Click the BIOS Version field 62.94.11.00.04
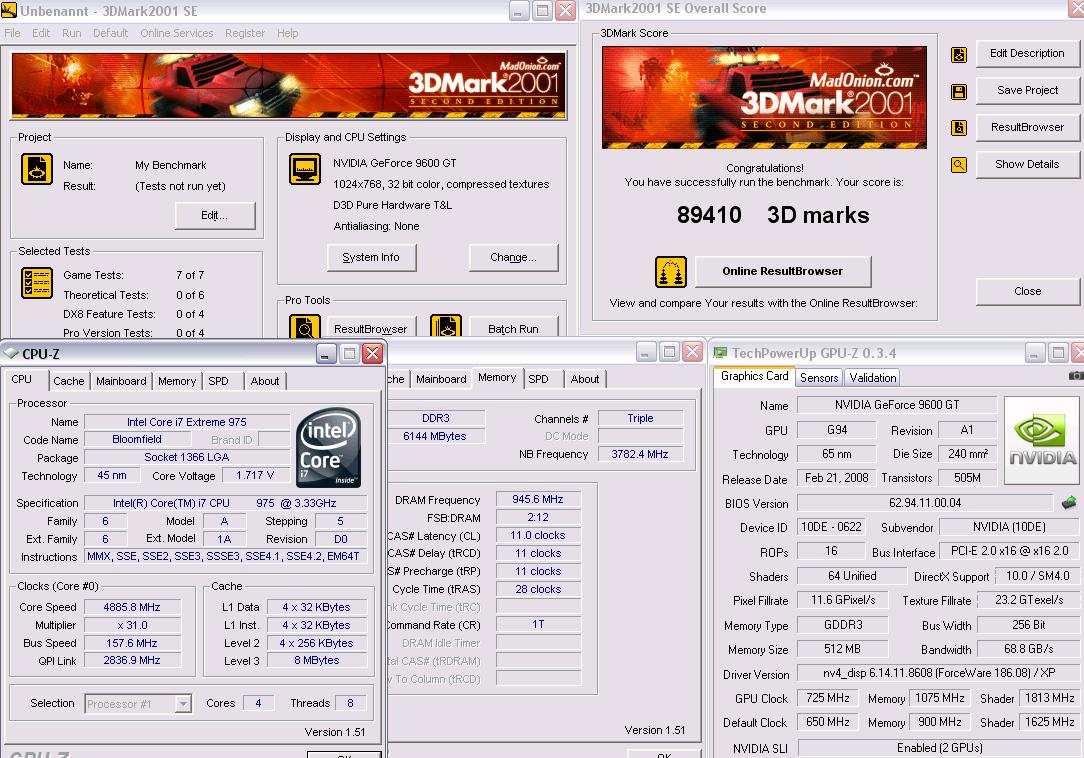Screen dimensions: 1084x758 (x=925, y=503)
